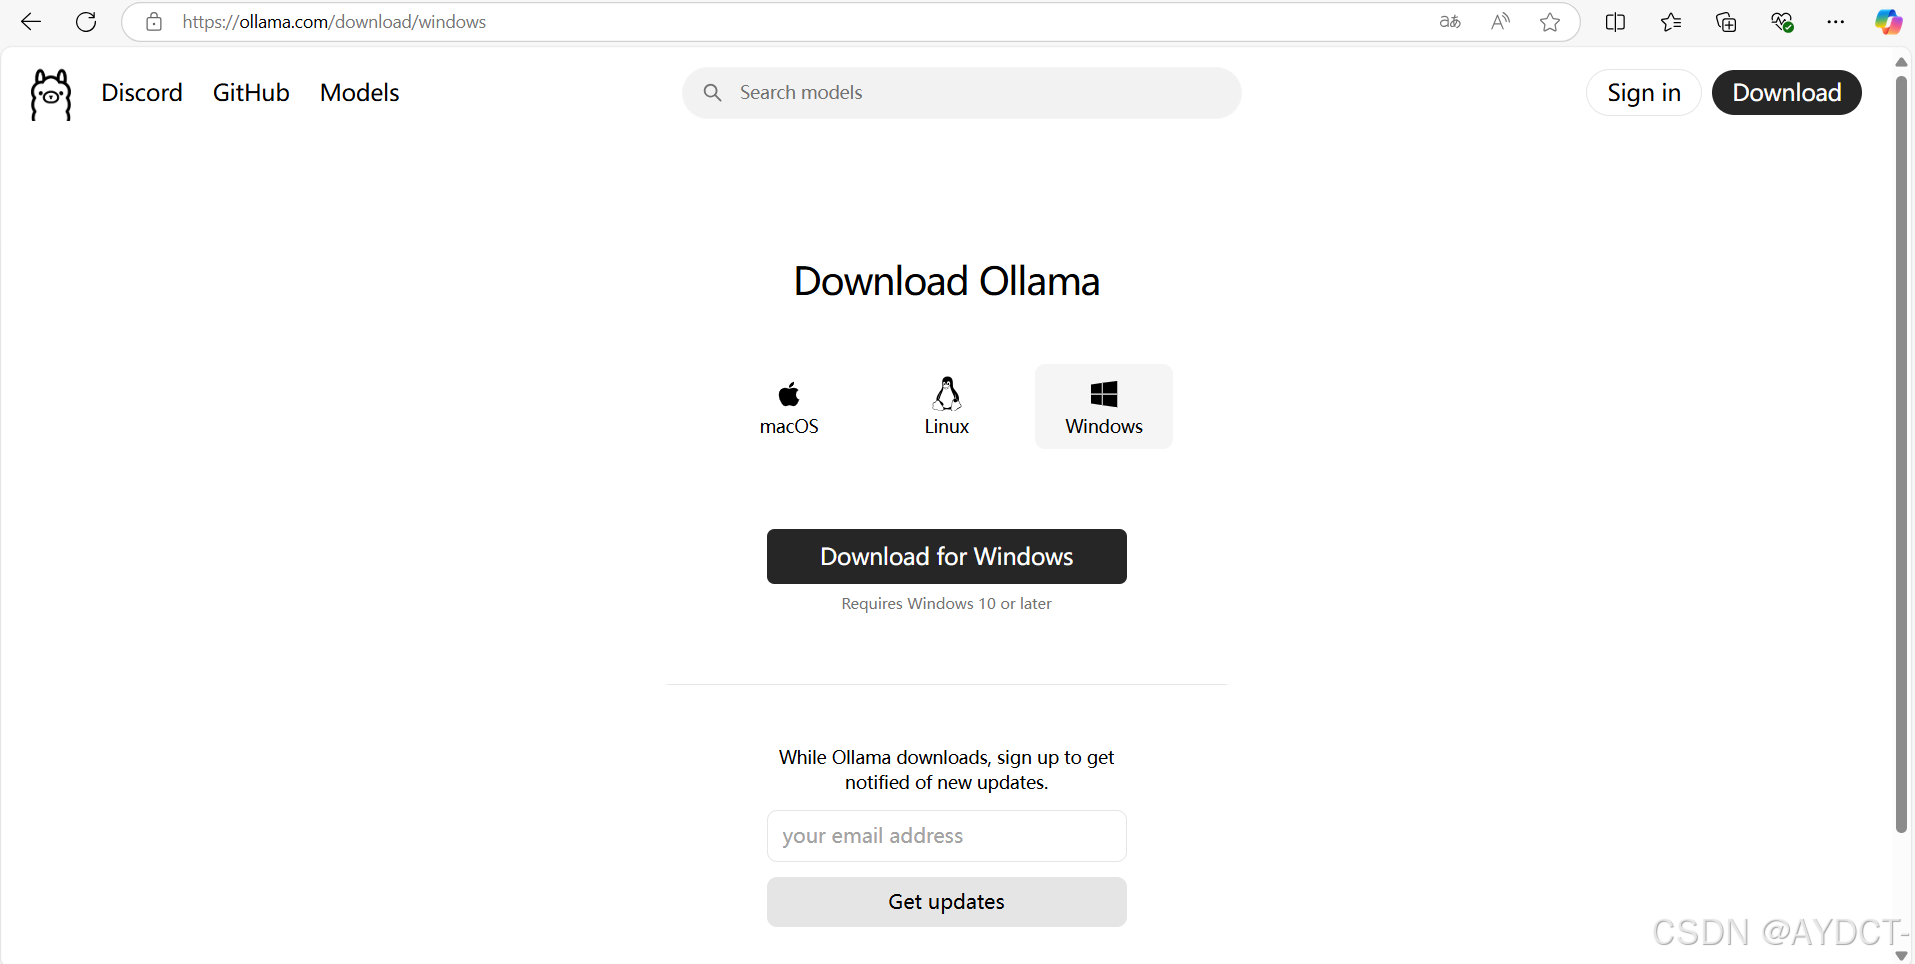Add page to favorites star
The image size is (1915, 964).
click(1550, 22)
